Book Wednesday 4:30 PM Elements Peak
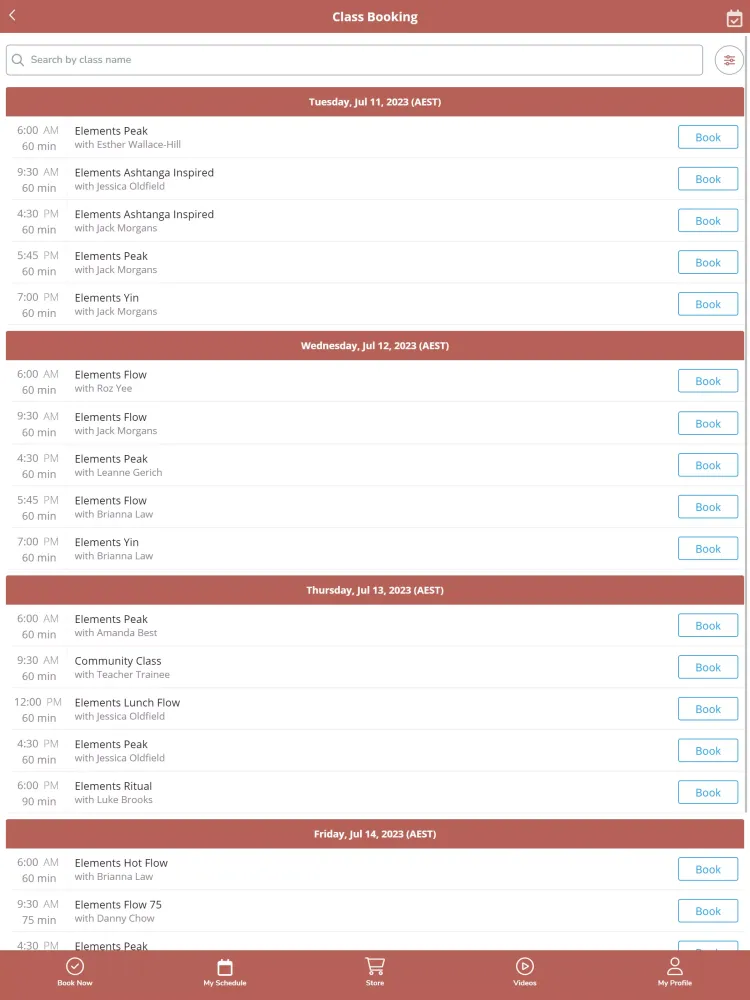This screenshot has width=750, height=1000. click(x=708, y=465)
